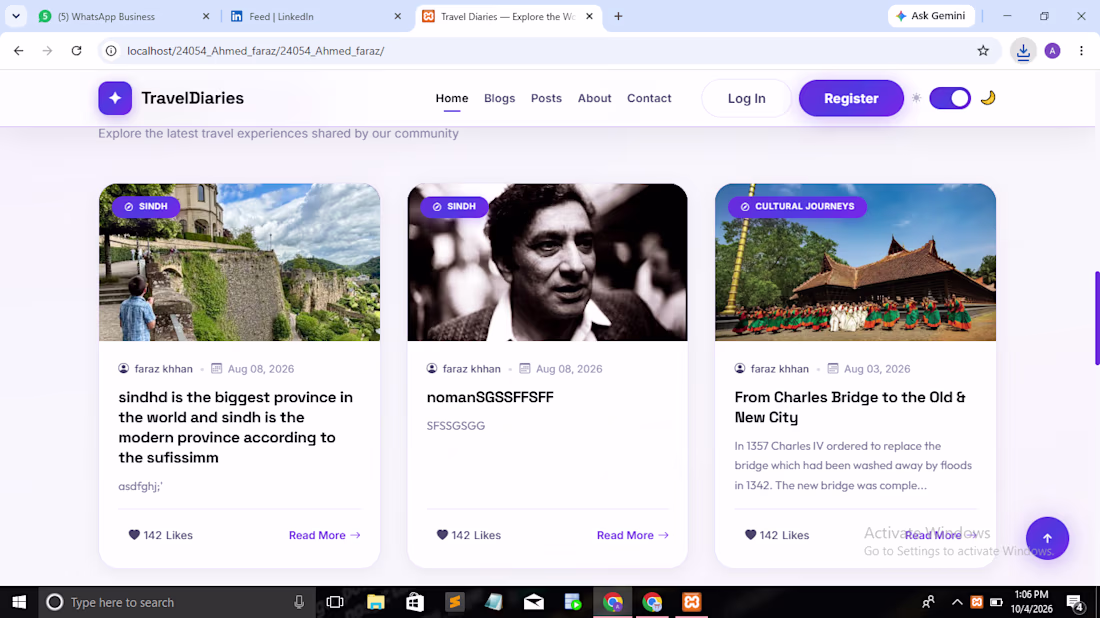The height and width of the screenshot is (618, 1100).
Task: Open the temple dancers photo thumbnail
Action: click(x=855, y=262)
